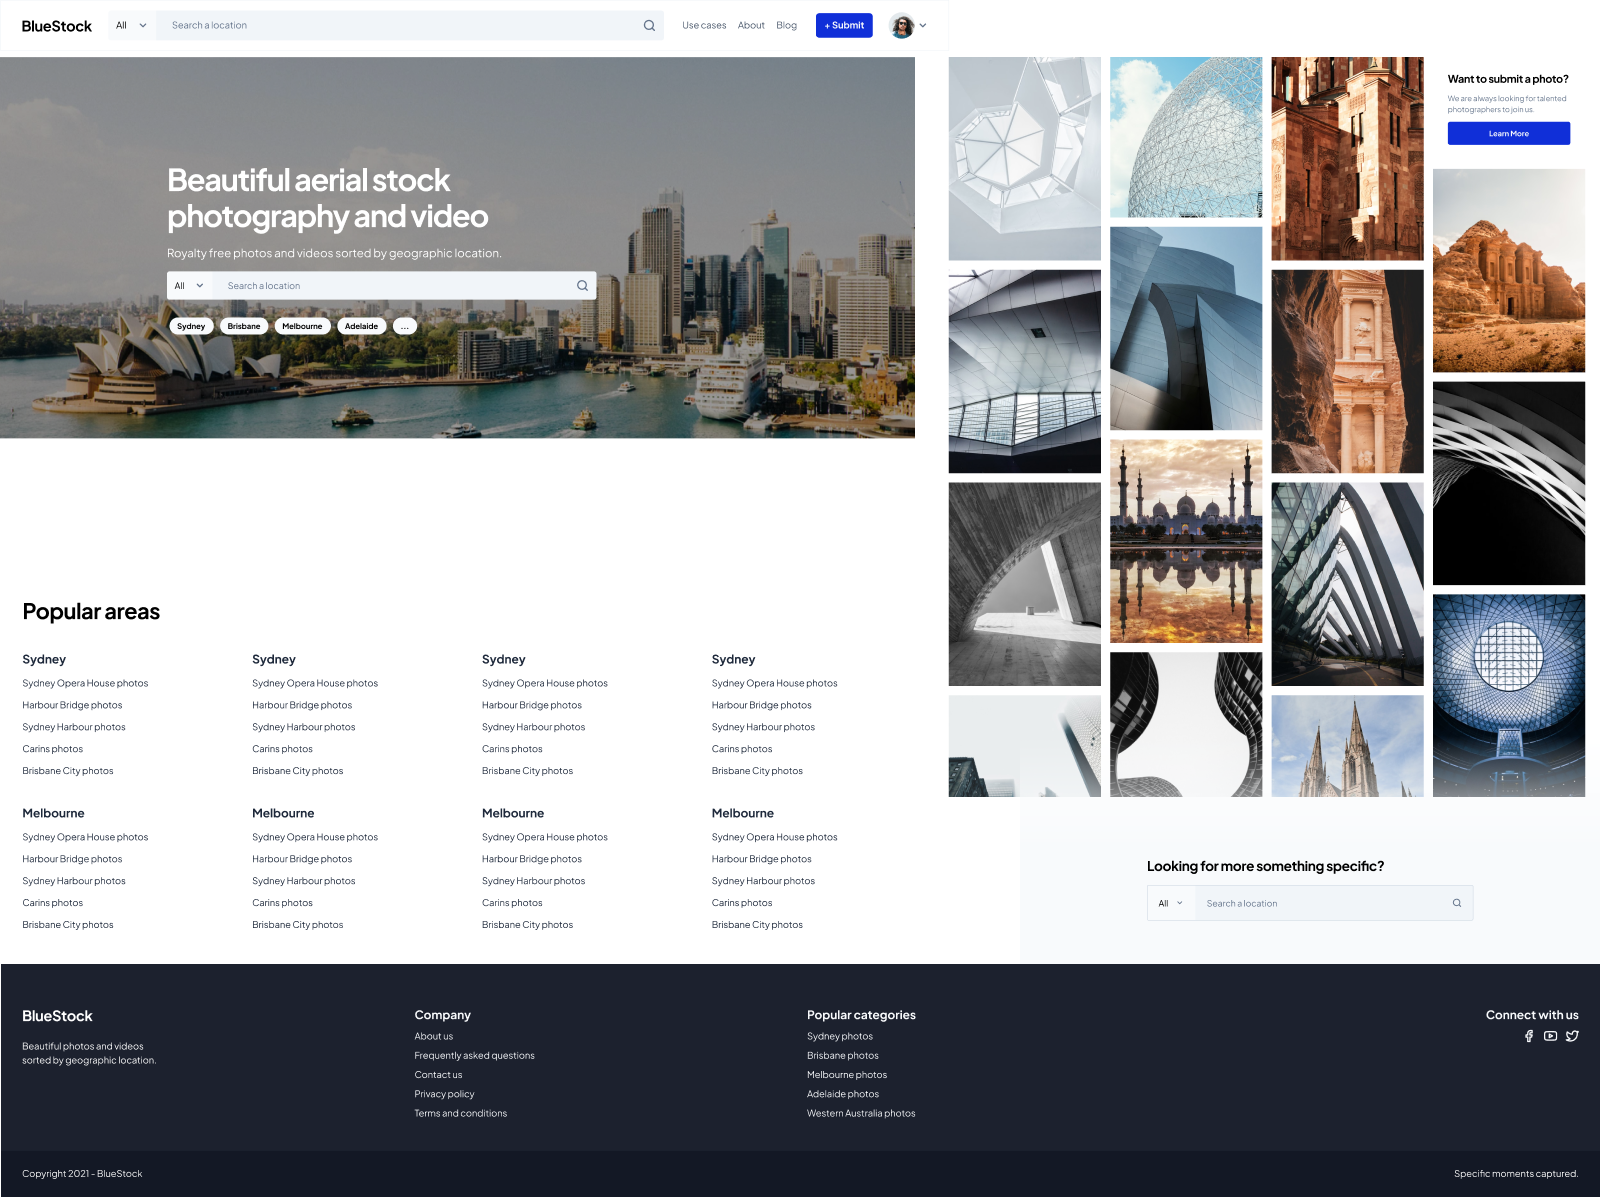This screenshot has height=1200, width=1600.
Task: Open 'Adelaide photos' in Popular categories
Action: click(843, 1095)
